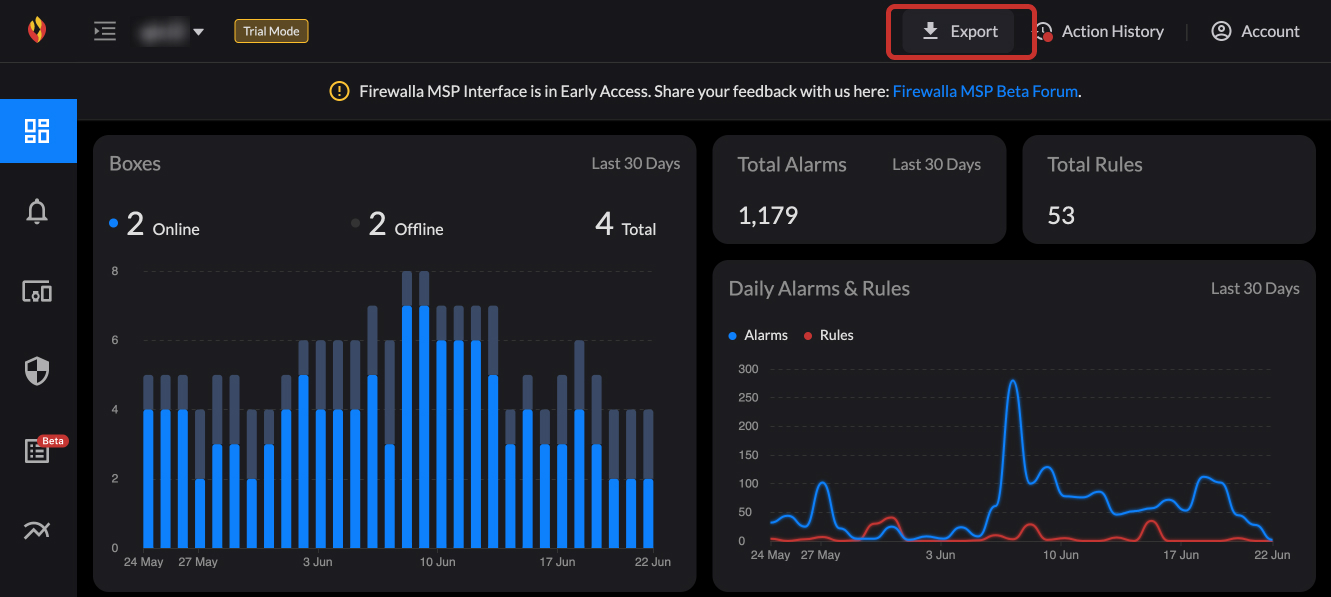The height and width of the screenshot is (597, 1331).
Task: Click "27 May" on the Daily Alarms chart
Action: click(x=821, y=554)
